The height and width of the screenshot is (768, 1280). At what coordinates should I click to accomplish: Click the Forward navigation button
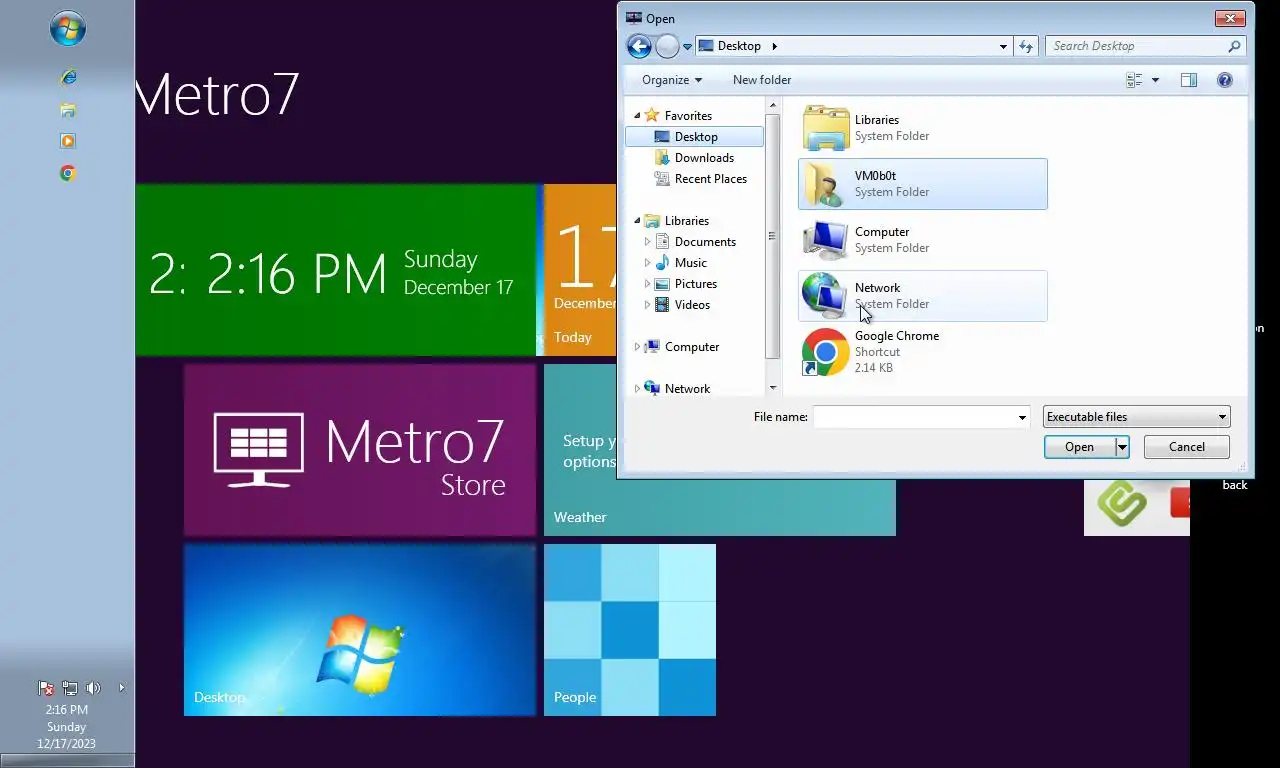pos(667,46)
